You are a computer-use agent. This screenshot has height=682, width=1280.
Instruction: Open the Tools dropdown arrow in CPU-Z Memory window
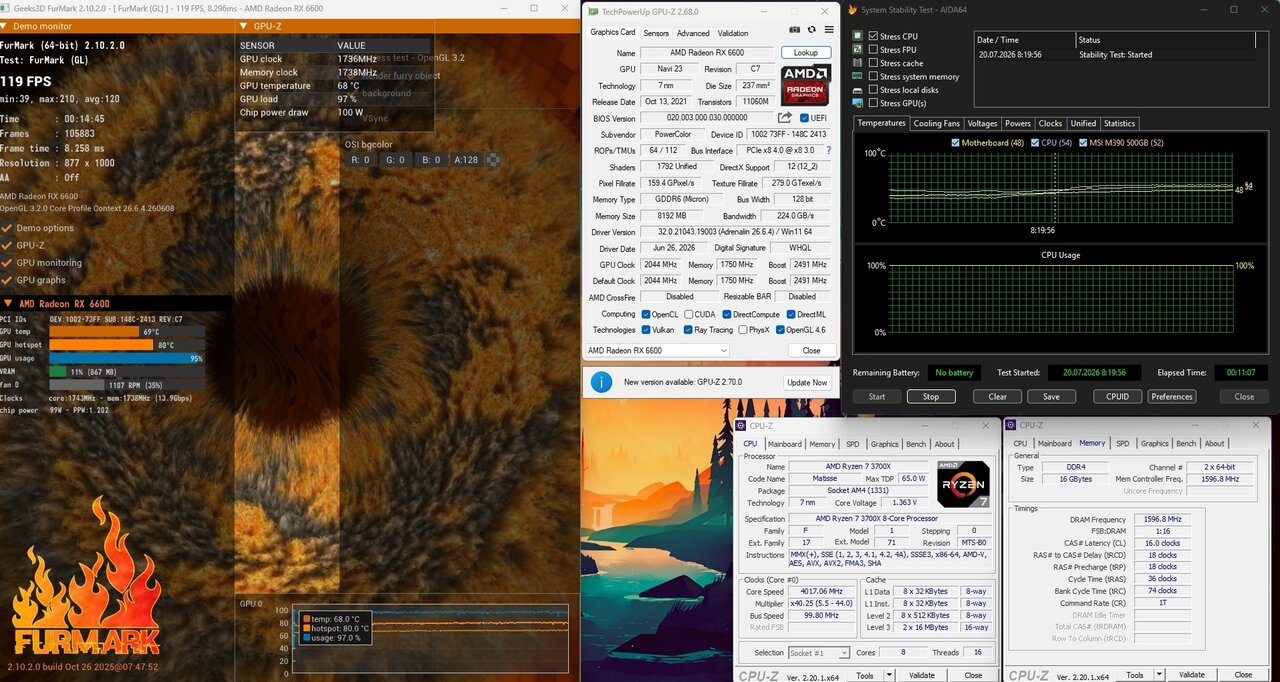pos(1160,675)
